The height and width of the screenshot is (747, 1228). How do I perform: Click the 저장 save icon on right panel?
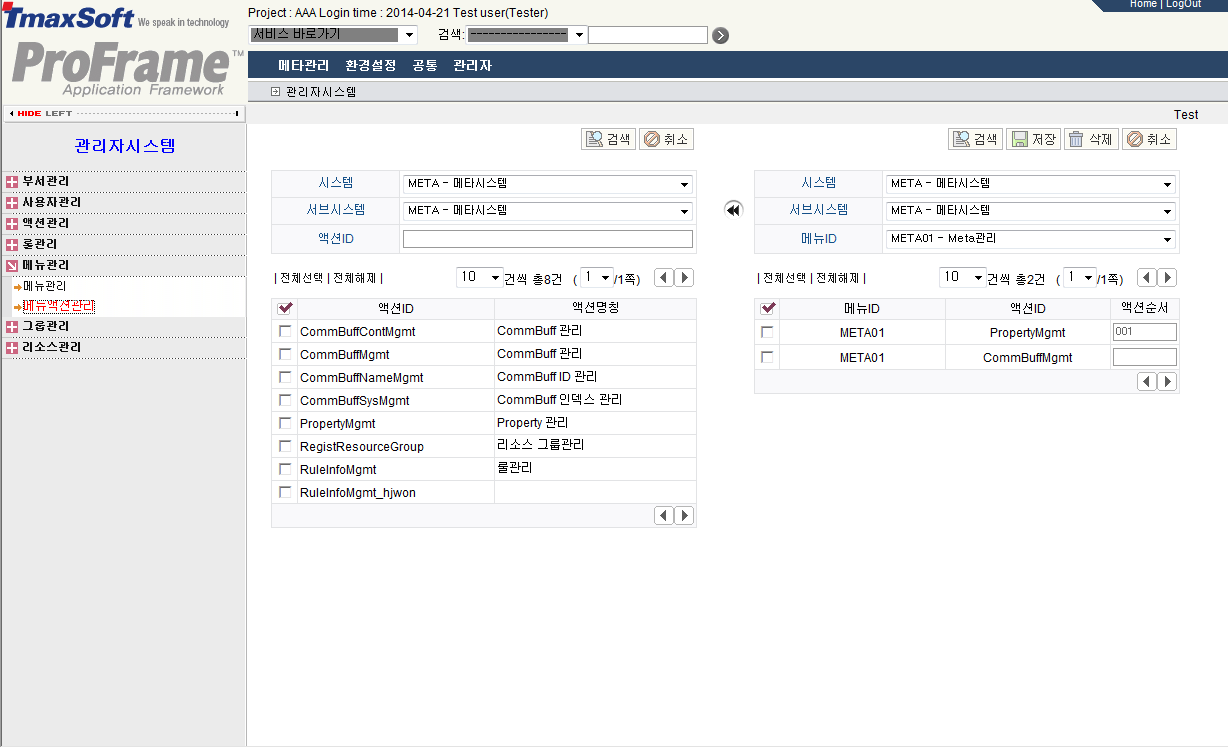[x=1033, y=138]
